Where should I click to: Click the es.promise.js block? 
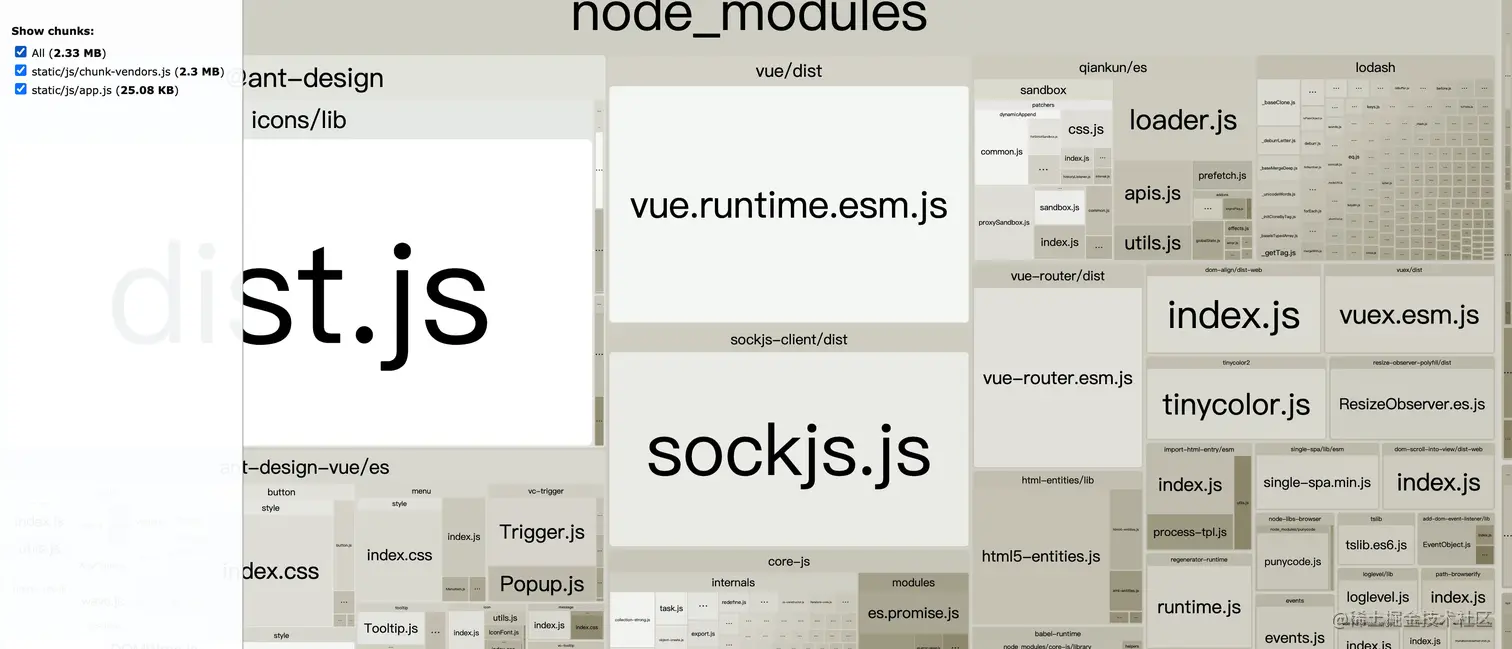tap(913, 613)
